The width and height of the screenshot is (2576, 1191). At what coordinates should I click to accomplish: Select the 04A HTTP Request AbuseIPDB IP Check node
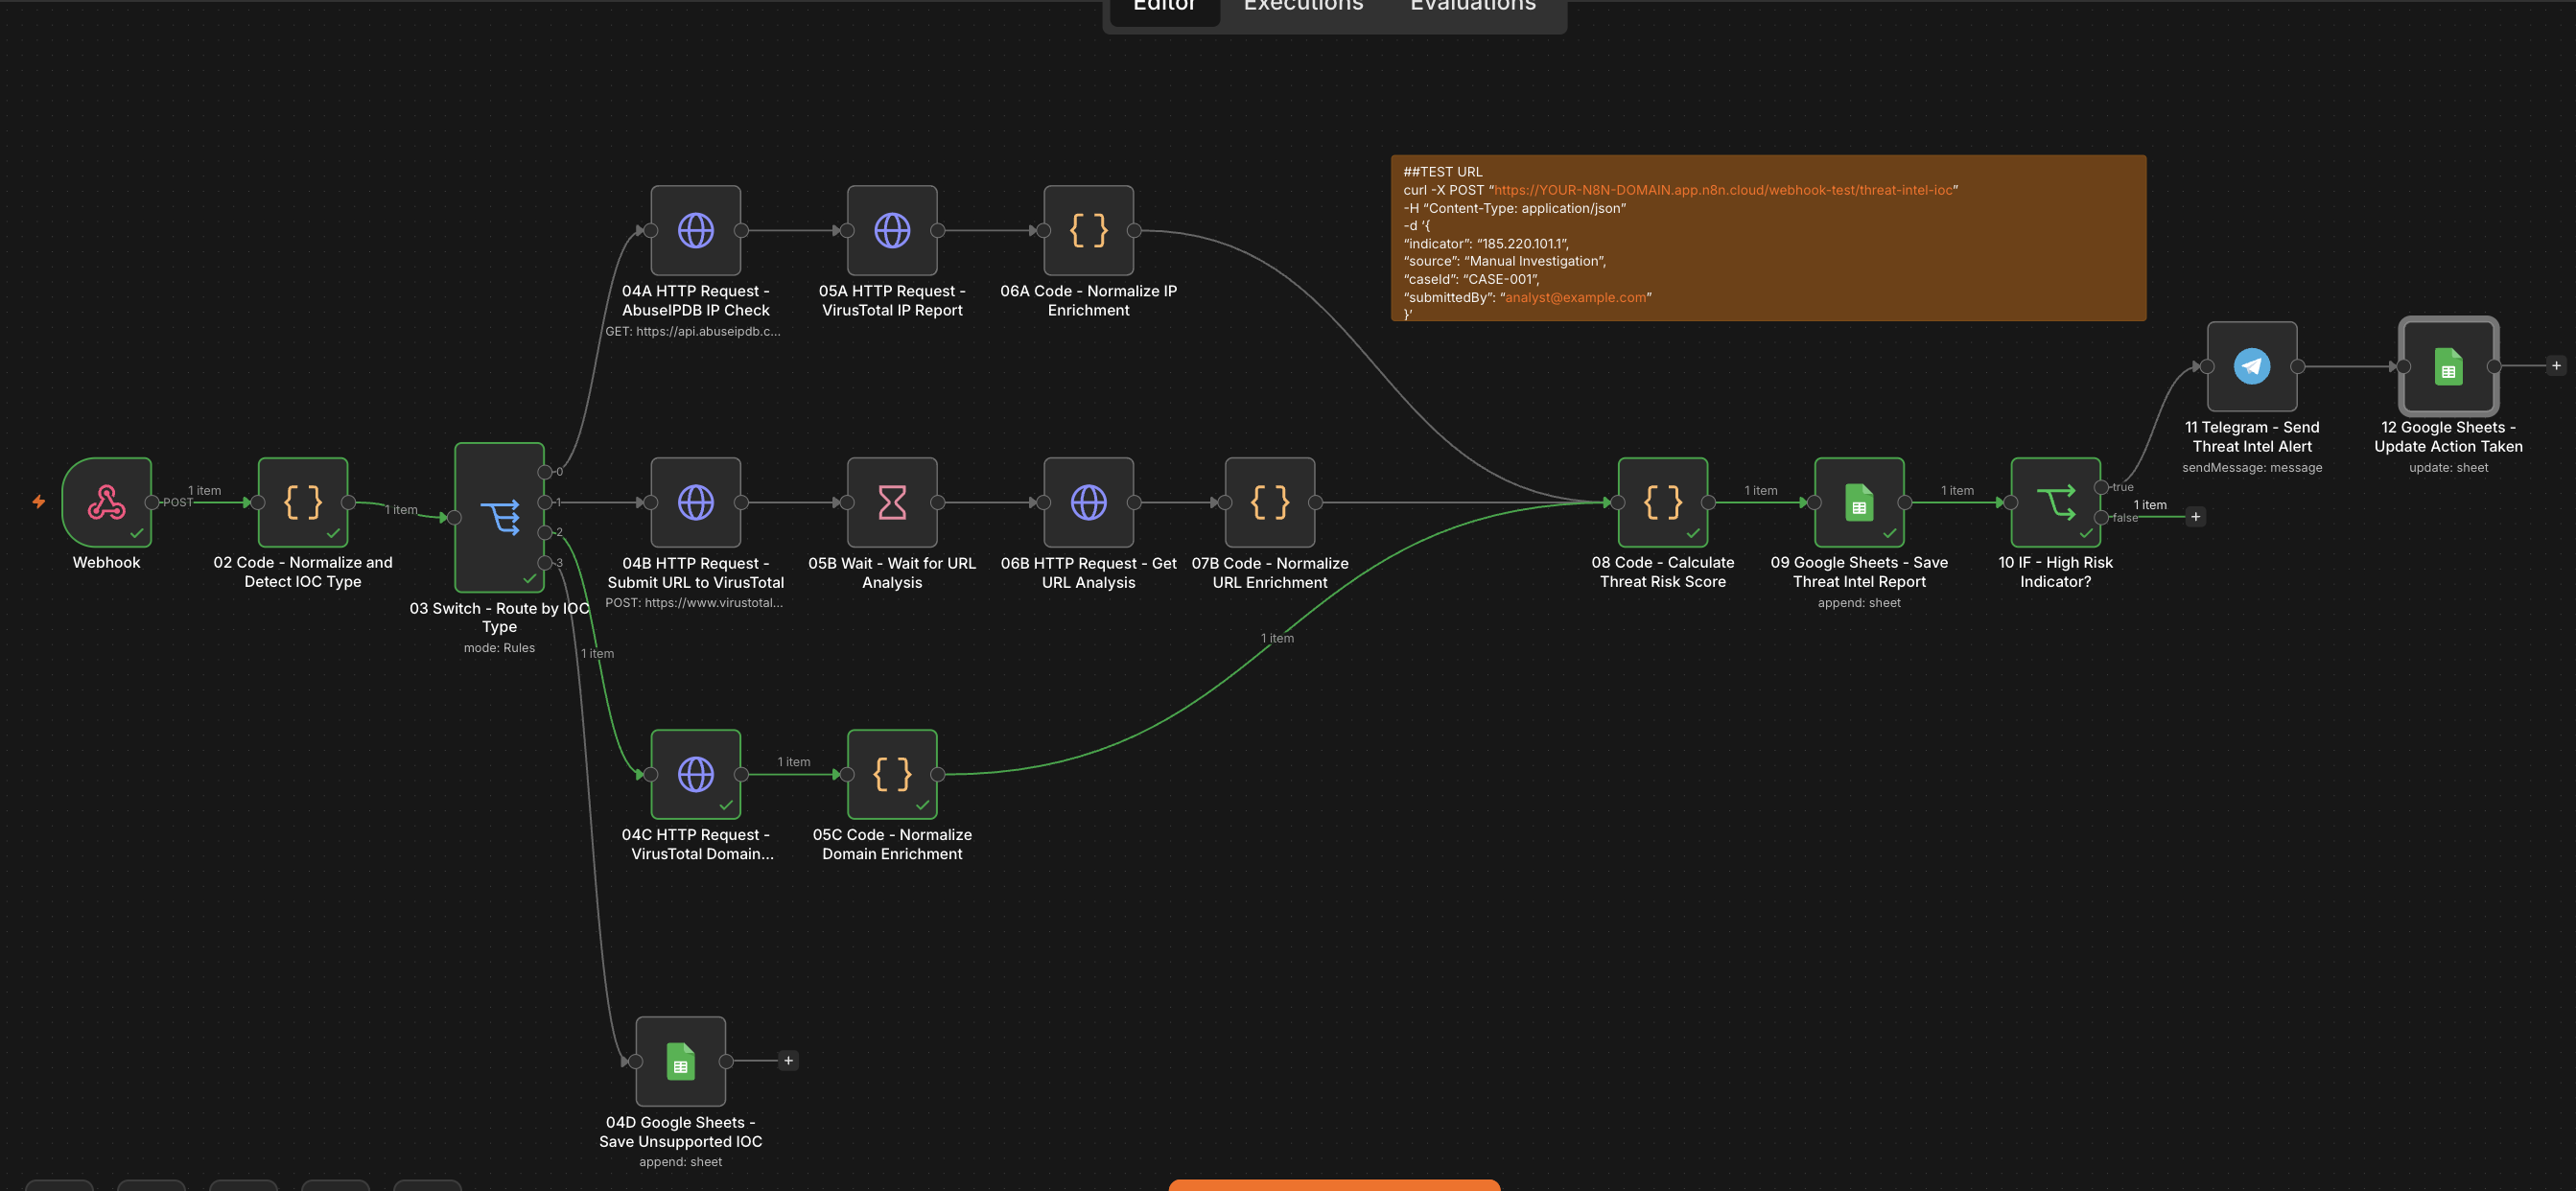click(x=696, y=230)
